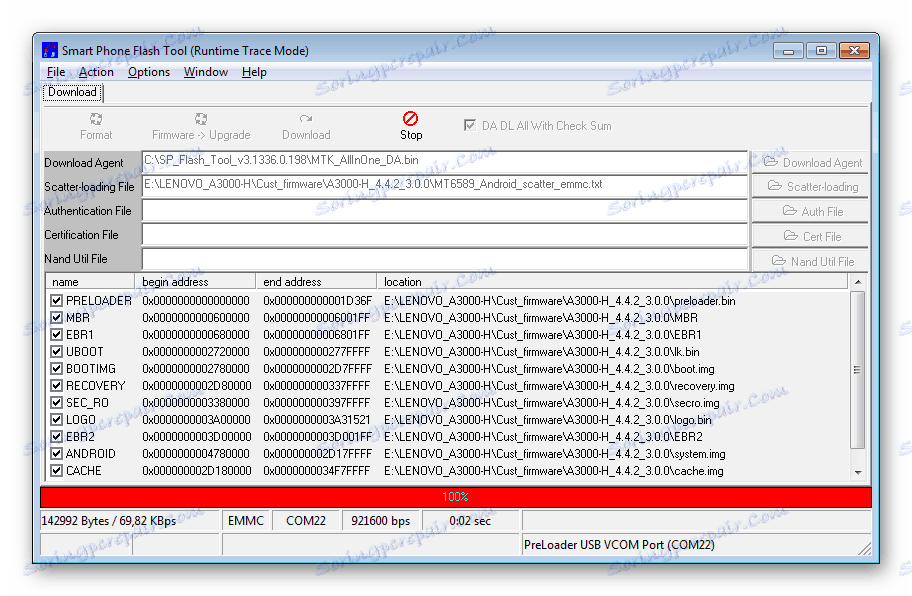Click the red 100% progress bar
This screenshot has width=912, height=596.
(x=455, y=497)
